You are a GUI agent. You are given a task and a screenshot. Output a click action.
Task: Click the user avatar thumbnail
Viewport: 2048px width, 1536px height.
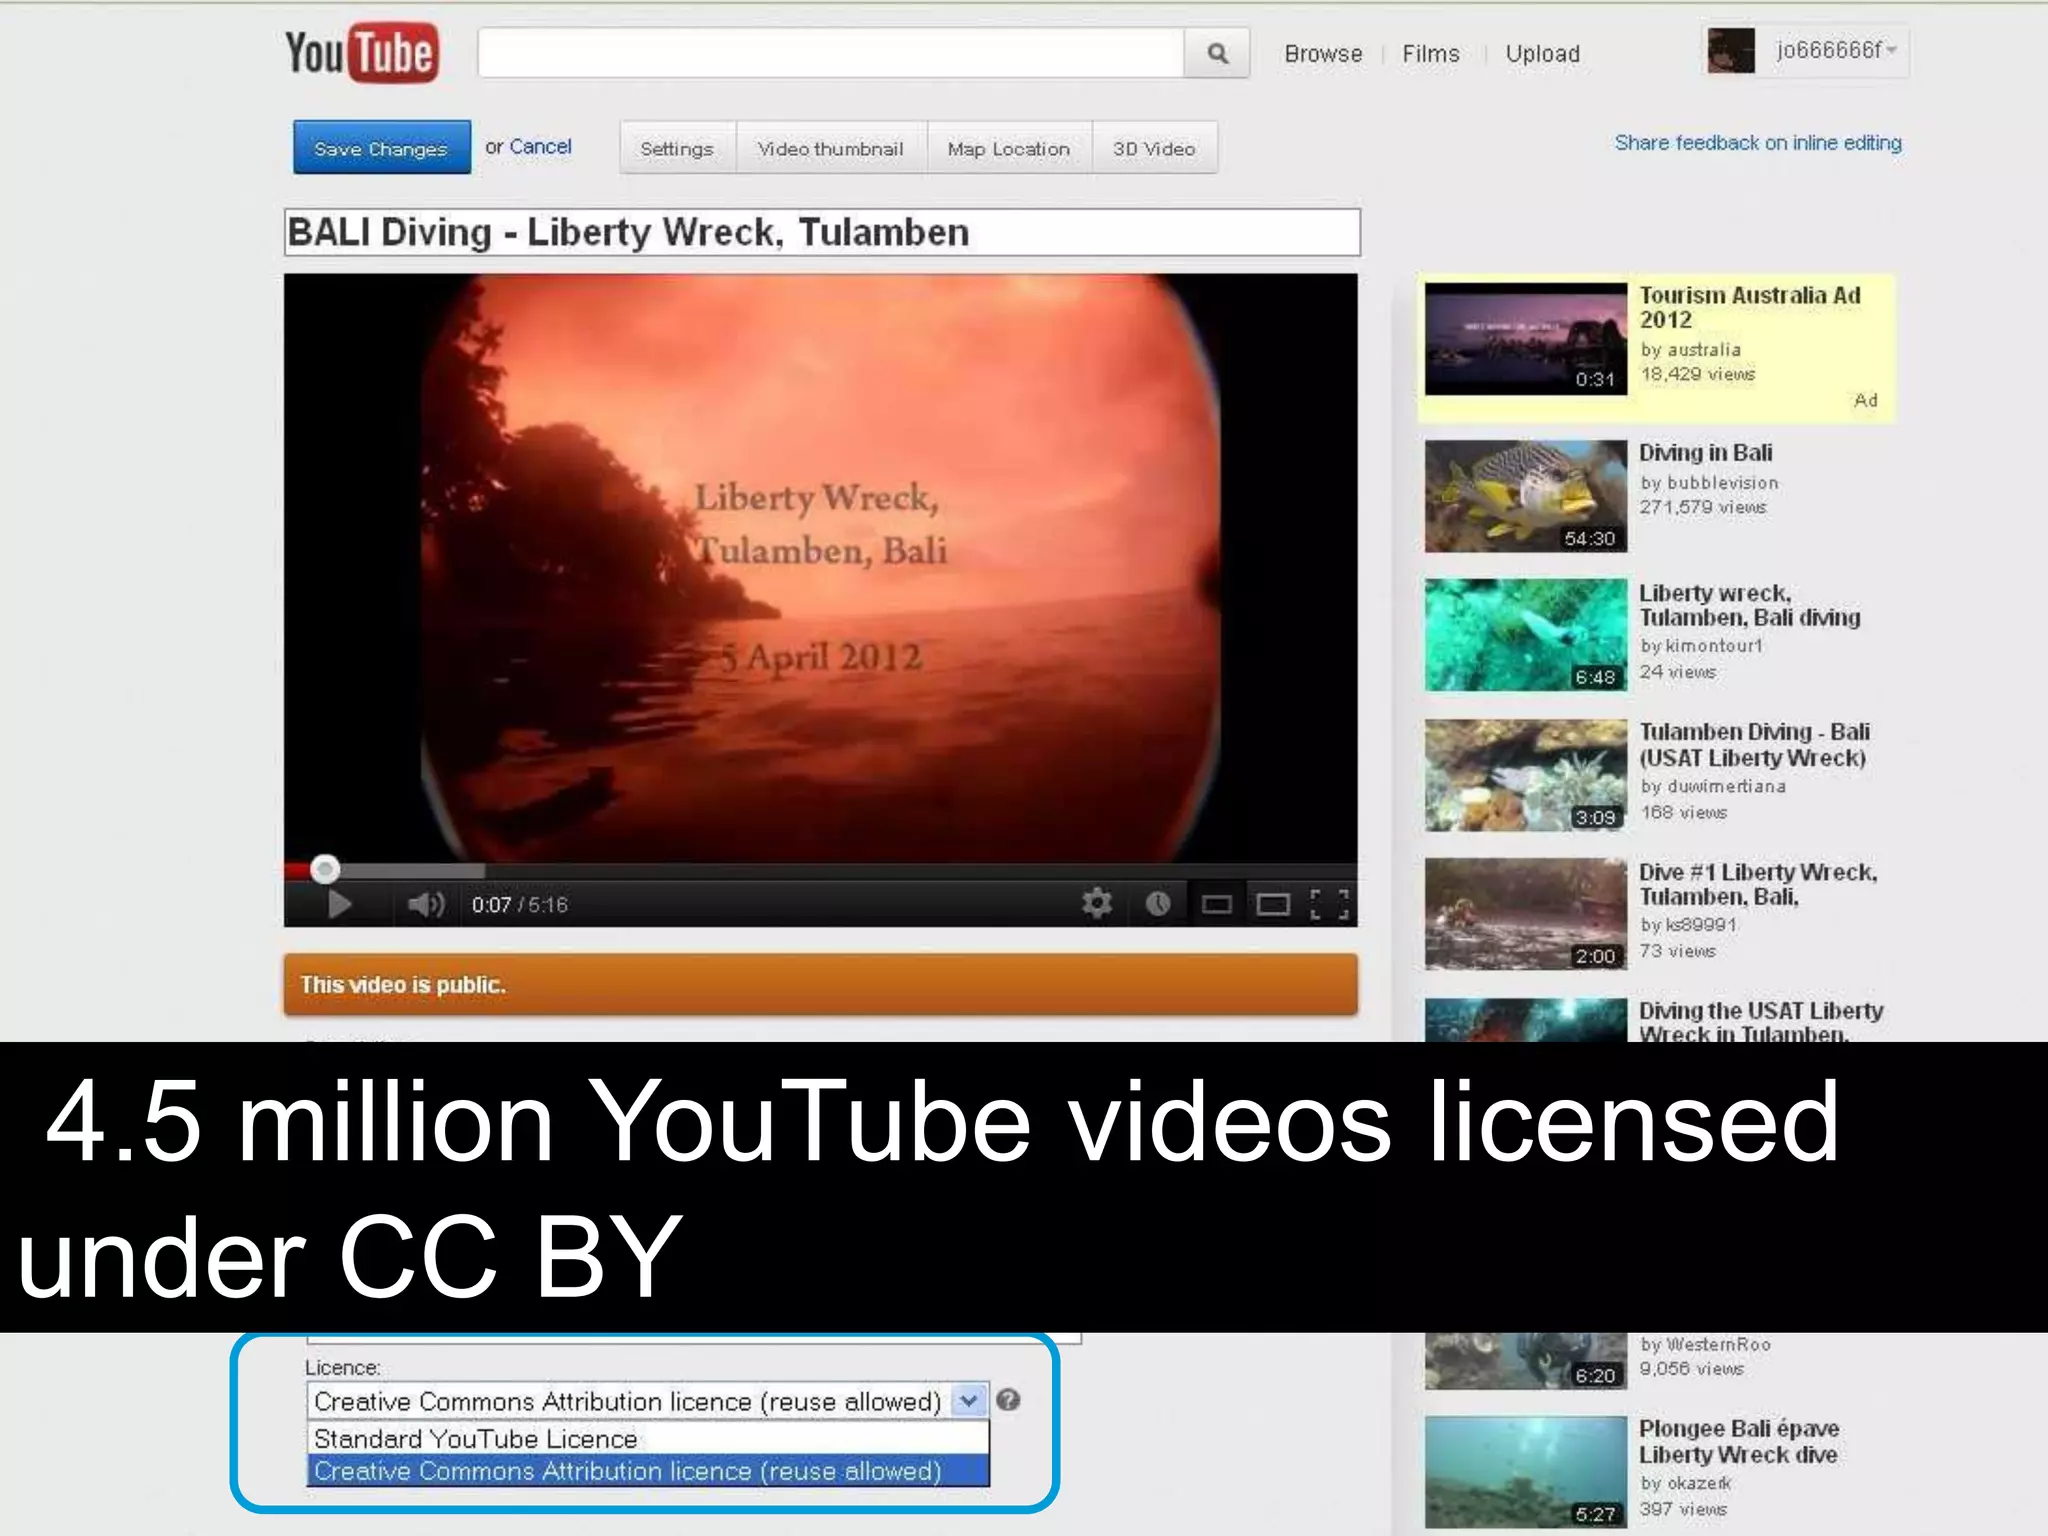[x=1731, y=51]
